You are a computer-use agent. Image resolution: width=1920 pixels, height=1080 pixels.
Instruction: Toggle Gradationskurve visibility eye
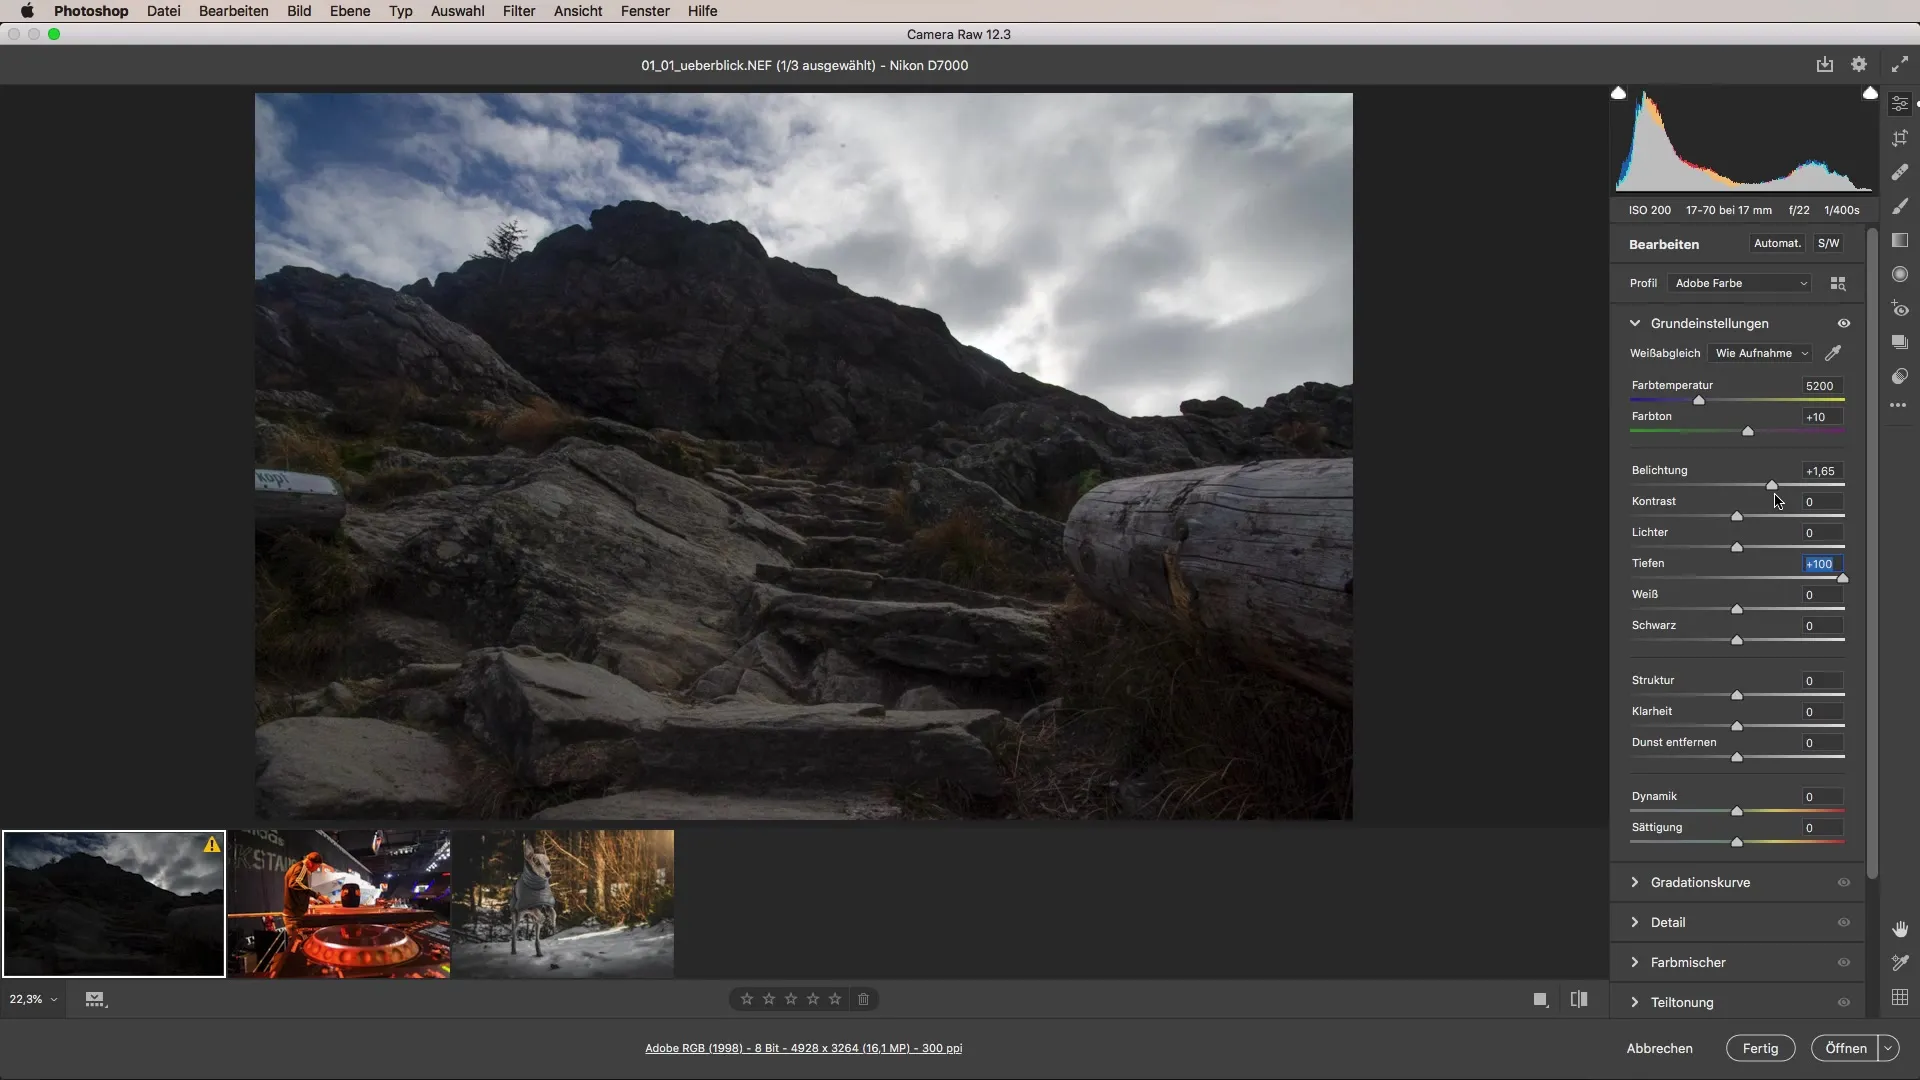[1844, 883]
